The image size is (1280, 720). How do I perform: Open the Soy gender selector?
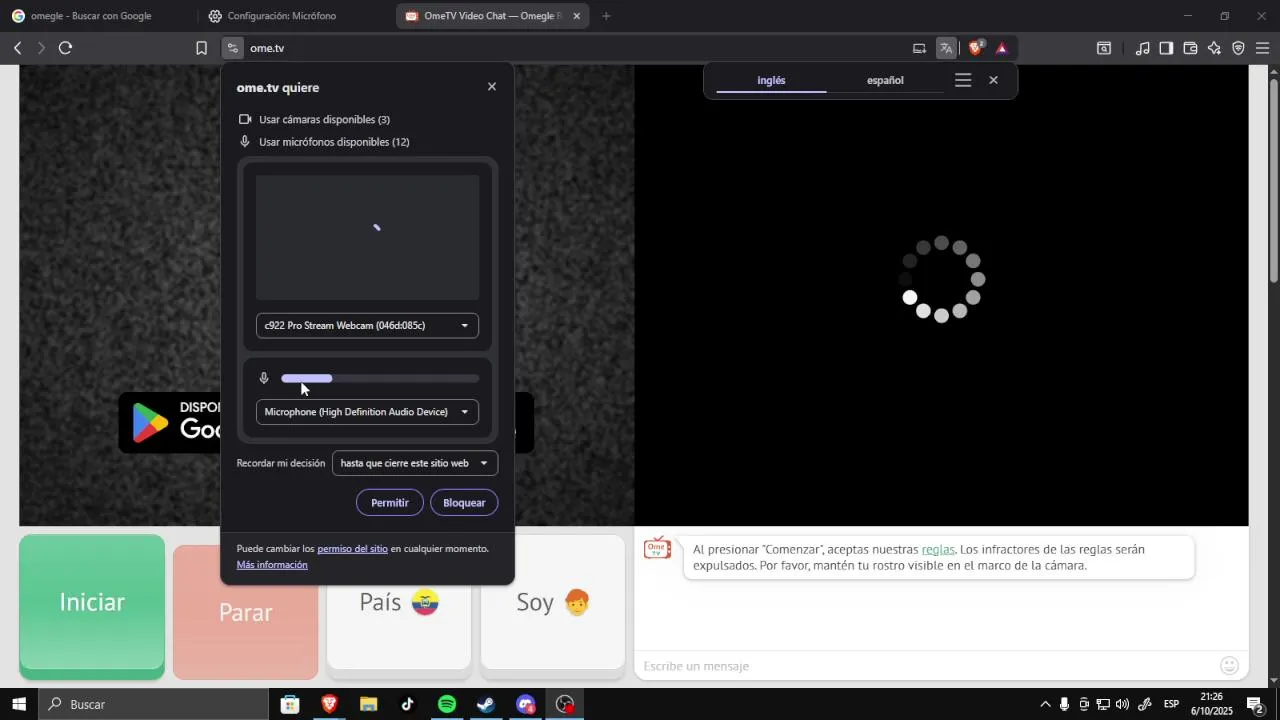coord(553,602)
